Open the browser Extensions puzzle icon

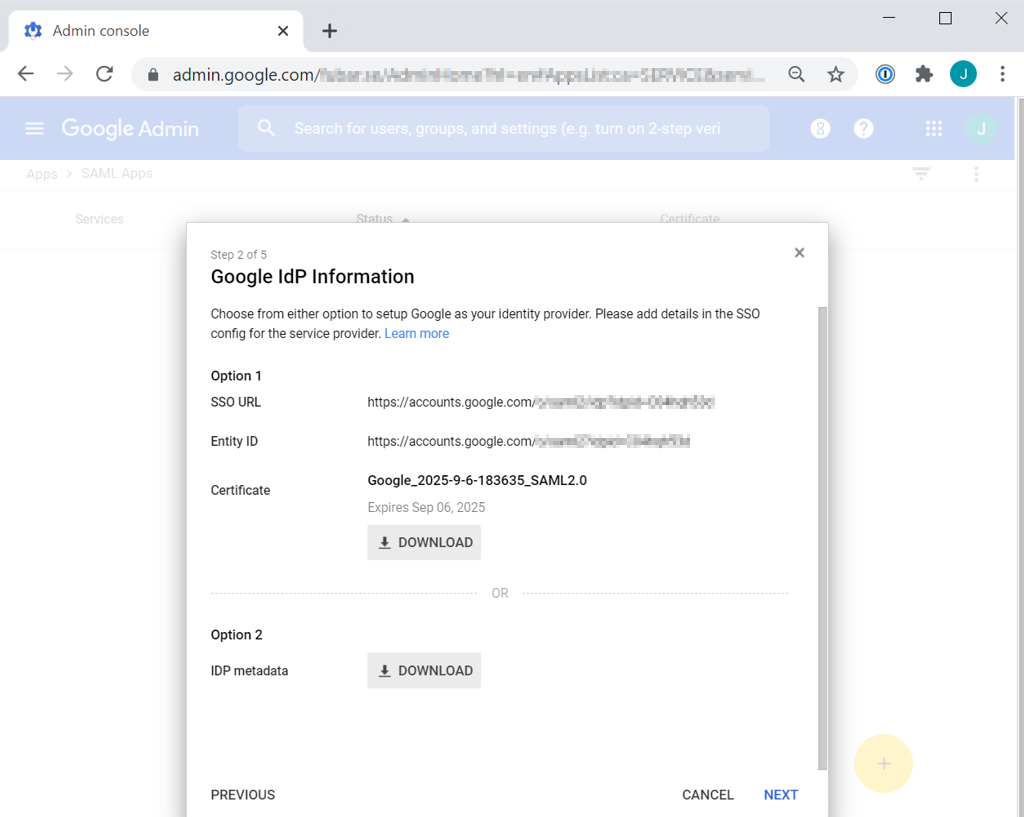(x=924, y=74)
